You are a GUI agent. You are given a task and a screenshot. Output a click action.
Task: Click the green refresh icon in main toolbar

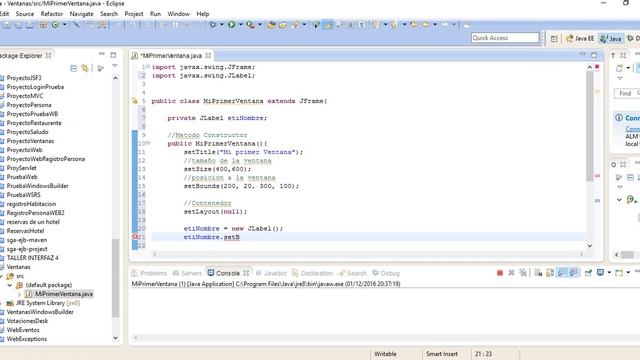click(55, 25)
